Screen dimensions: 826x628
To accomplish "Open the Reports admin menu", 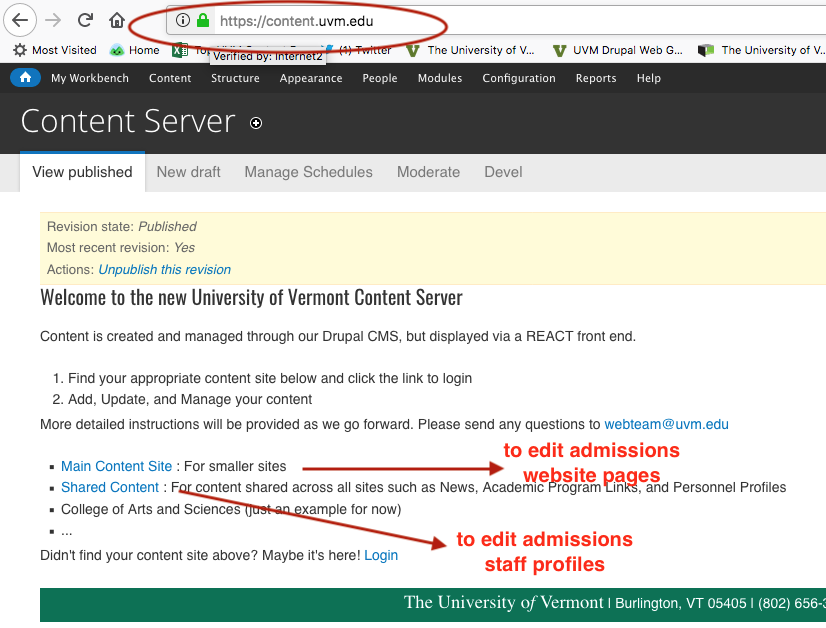I will point(596,78).
